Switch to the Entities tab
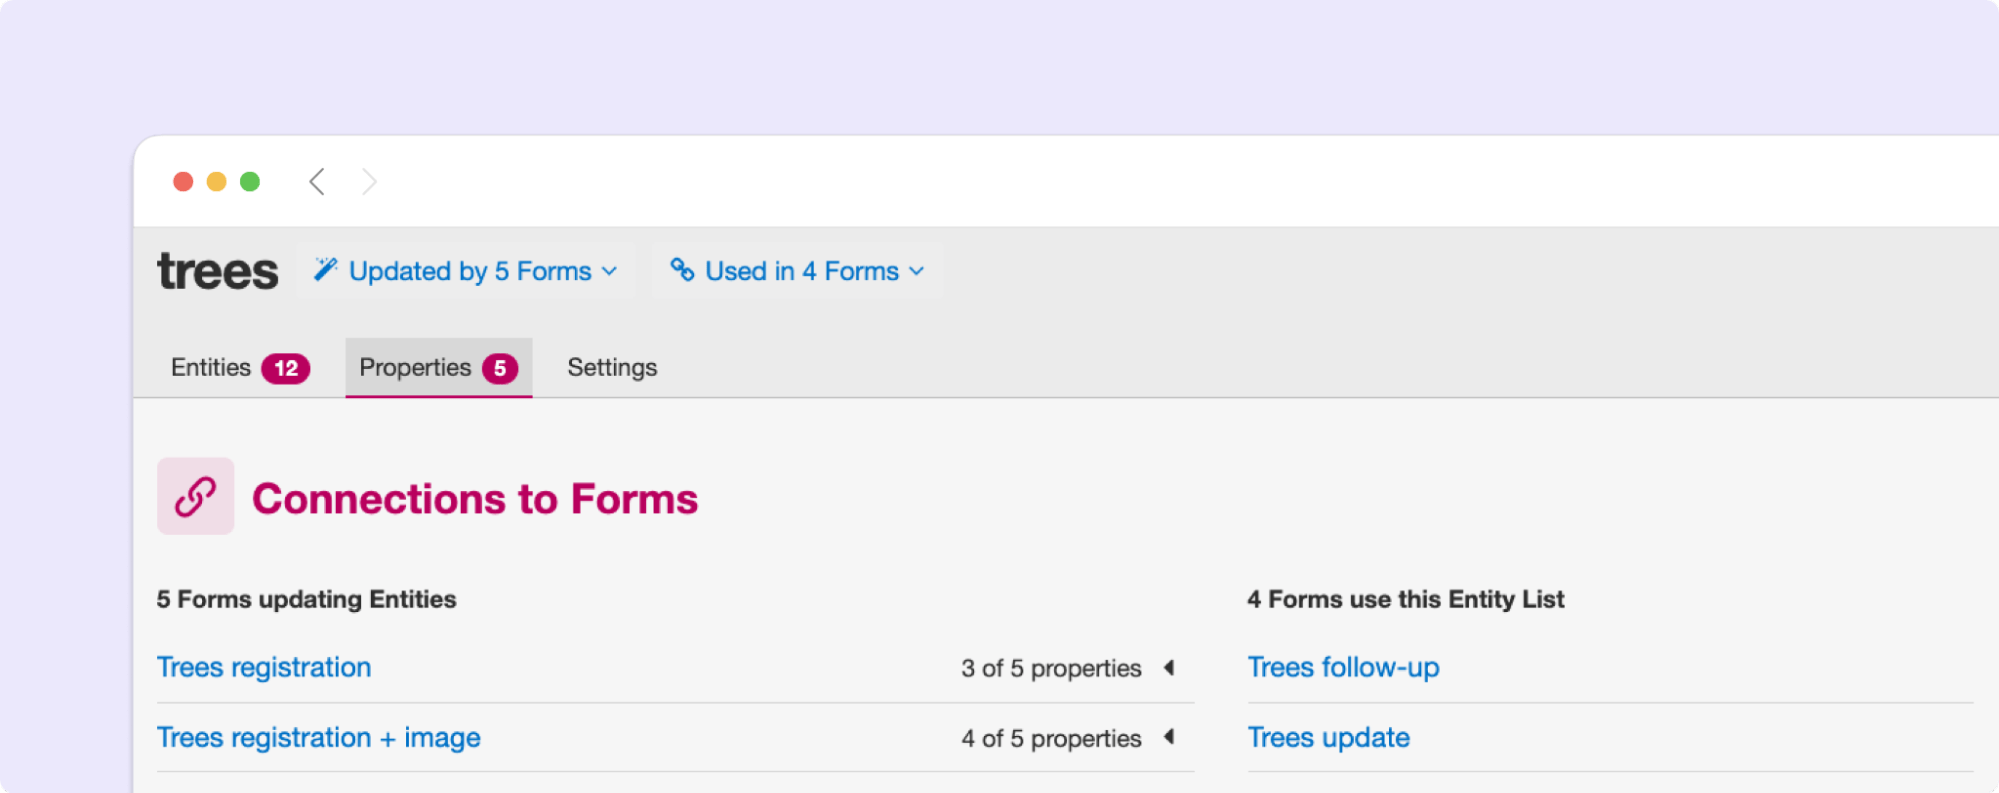Image resolution: width=1999 pixels, height=793 pixels. click(210, 367)
